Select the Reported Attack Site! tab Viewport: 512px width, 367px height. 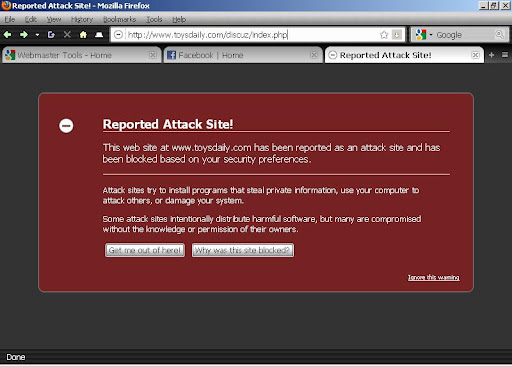pyautogui.click(x=404, y=55)
